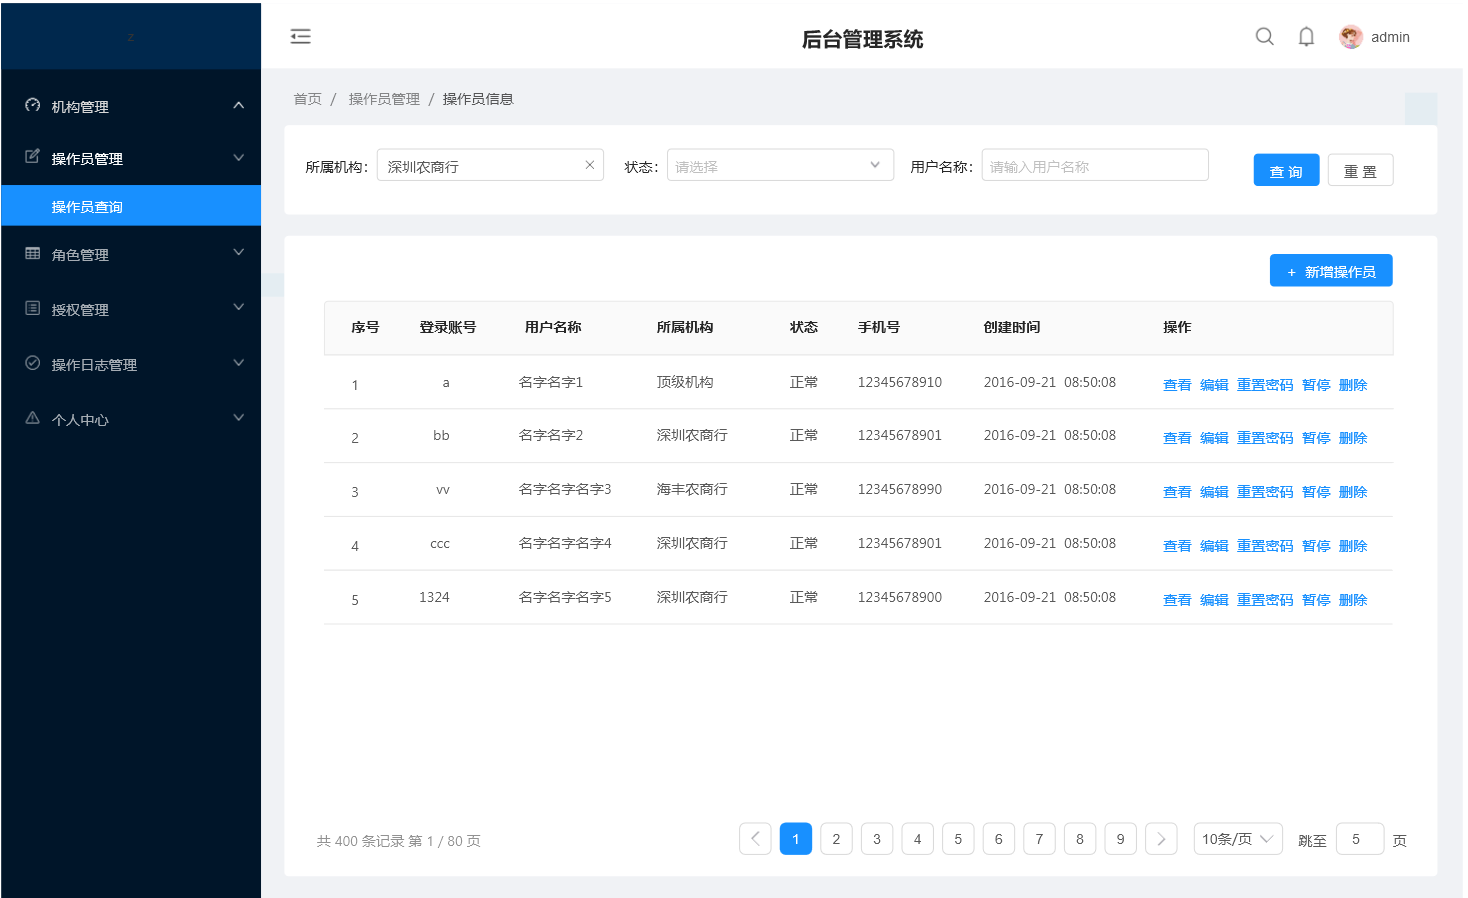Viewport: 1468px width, 898px height.
Task: Toggle the sidebar collapse icon
Action: pyautogui.click(x=300, y=37)
